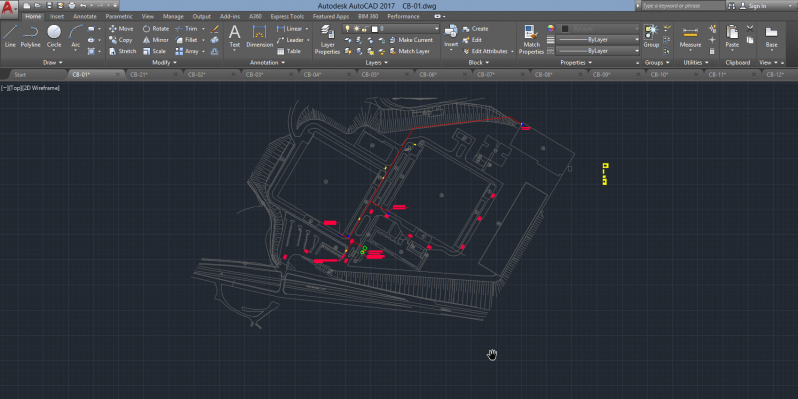Click the Rotate tool
Viewport: 798px width, 399px height.
(x=156, y=29)
